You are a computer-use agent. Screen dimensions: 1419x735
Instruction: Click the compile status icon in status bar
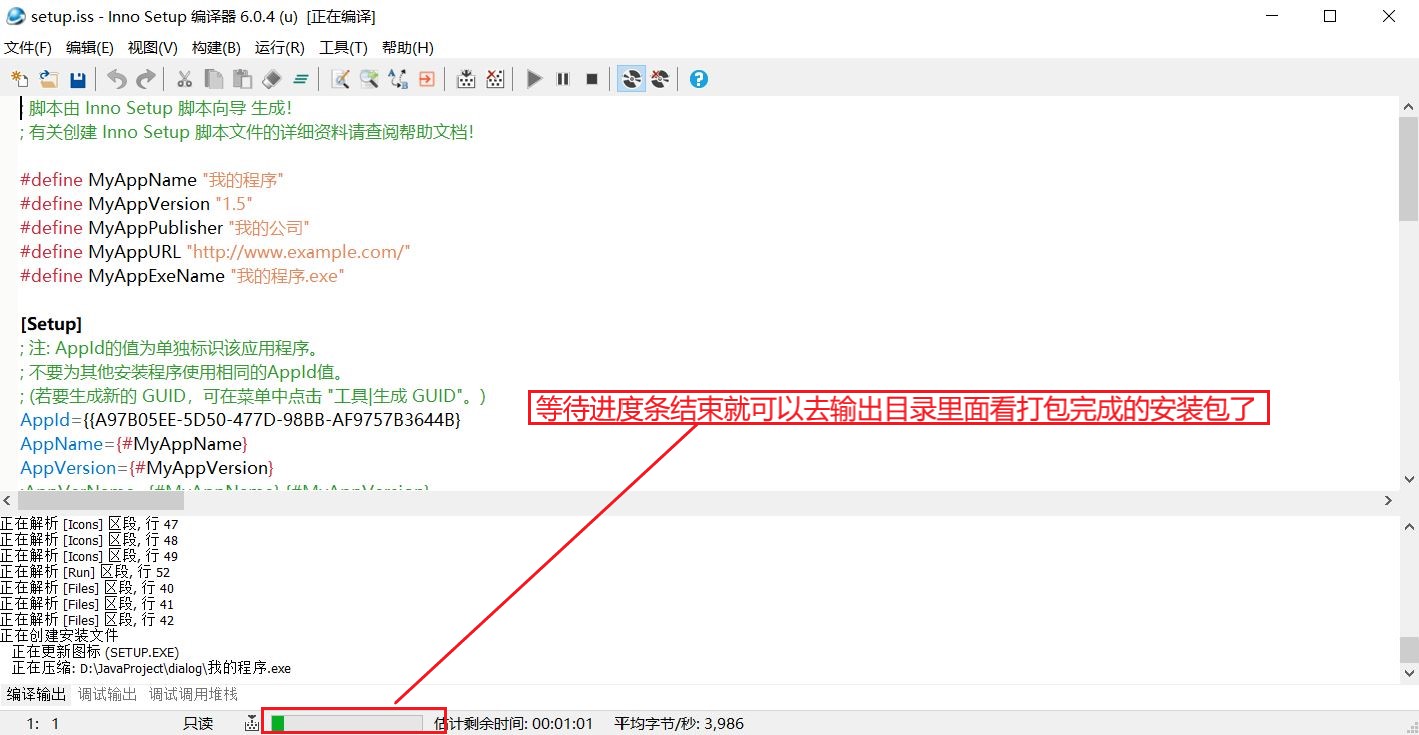pos(252,723)
